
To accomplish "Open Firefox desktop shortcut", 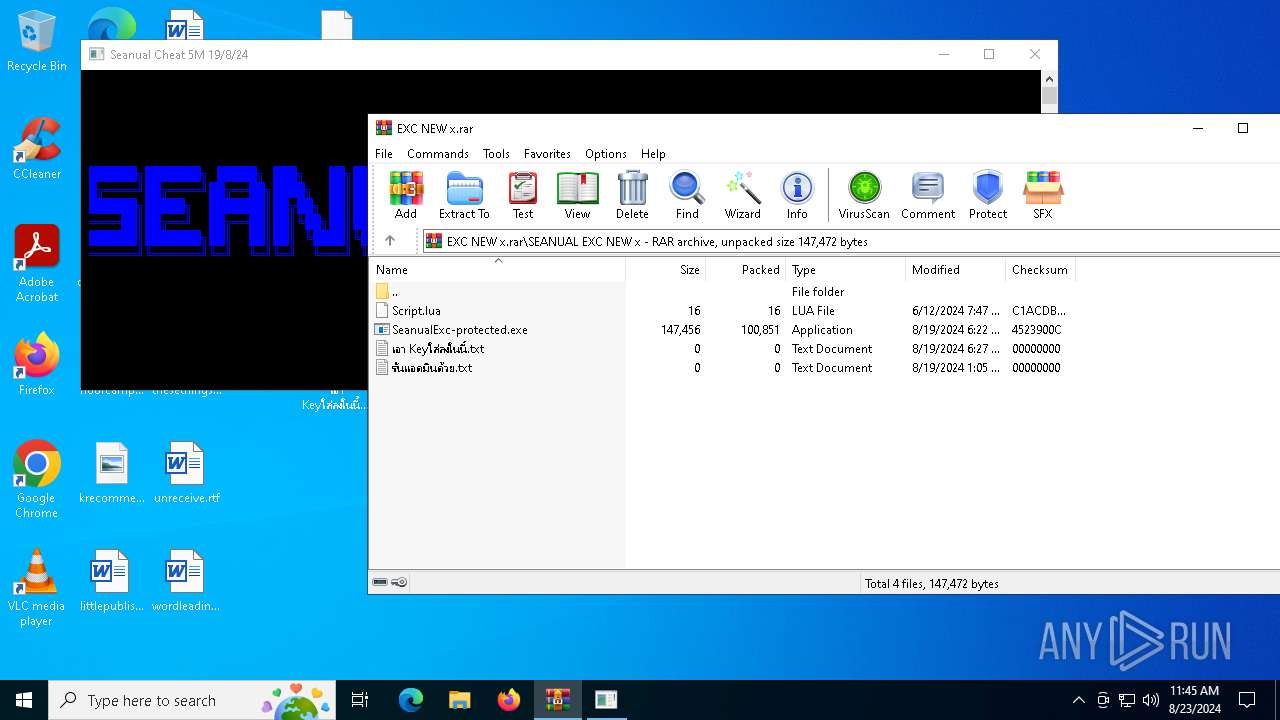I will point(37,365).
